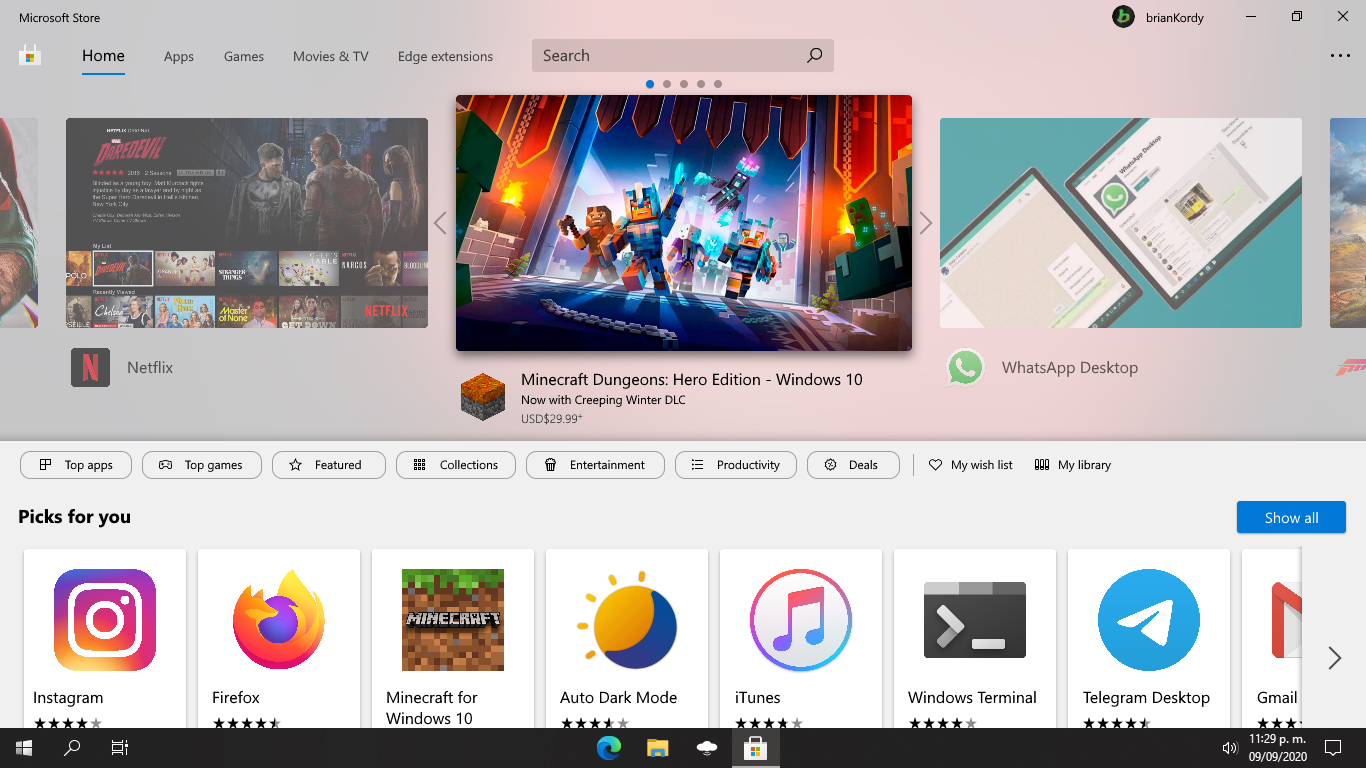
Task: Open the Gmail app tile icon
Action: click(1287, 620)
